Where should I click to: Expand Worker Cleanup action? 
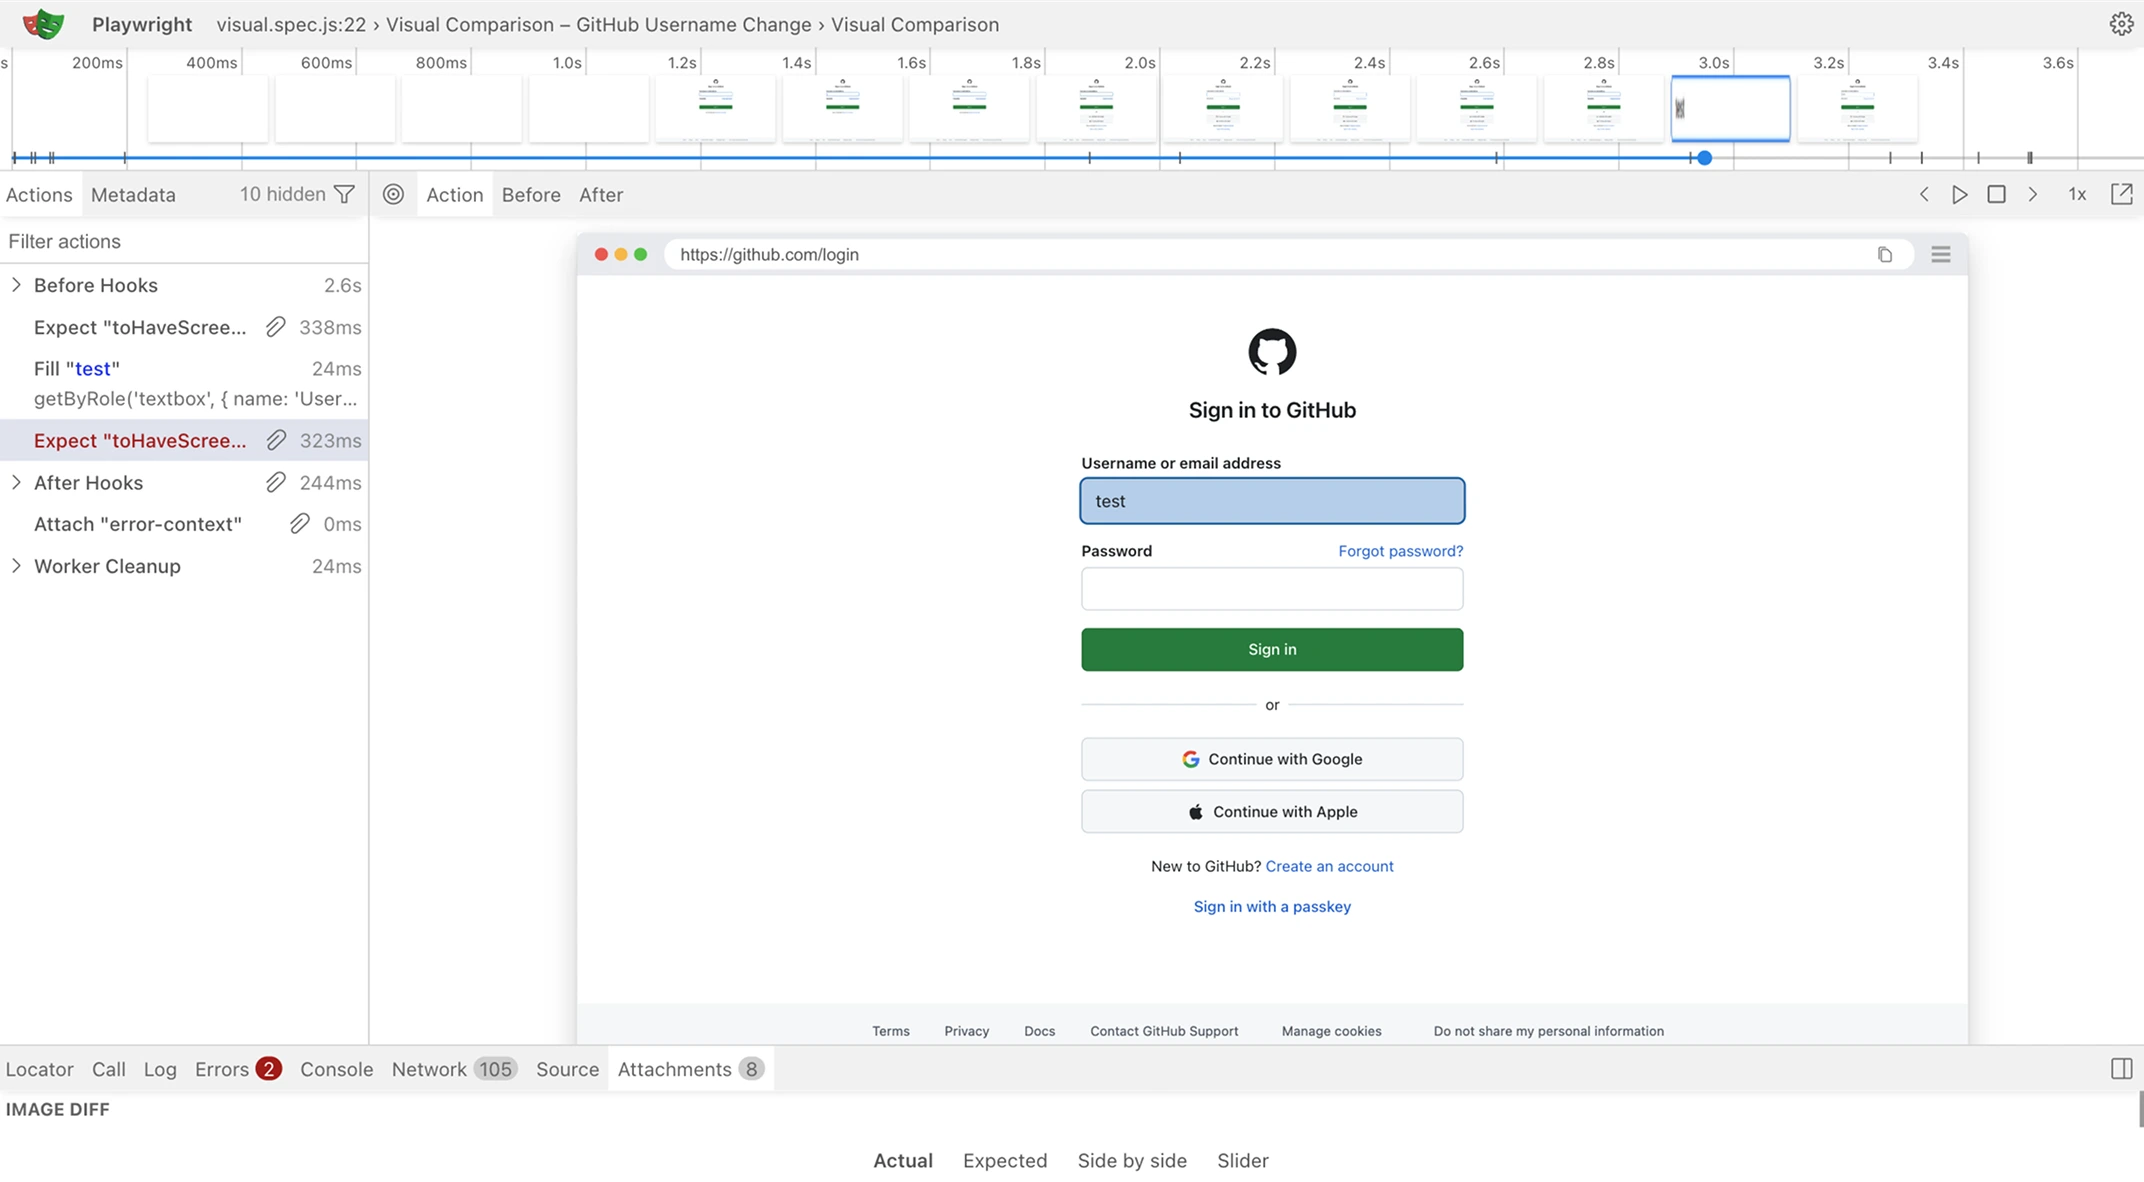click(x=16, y=566)
